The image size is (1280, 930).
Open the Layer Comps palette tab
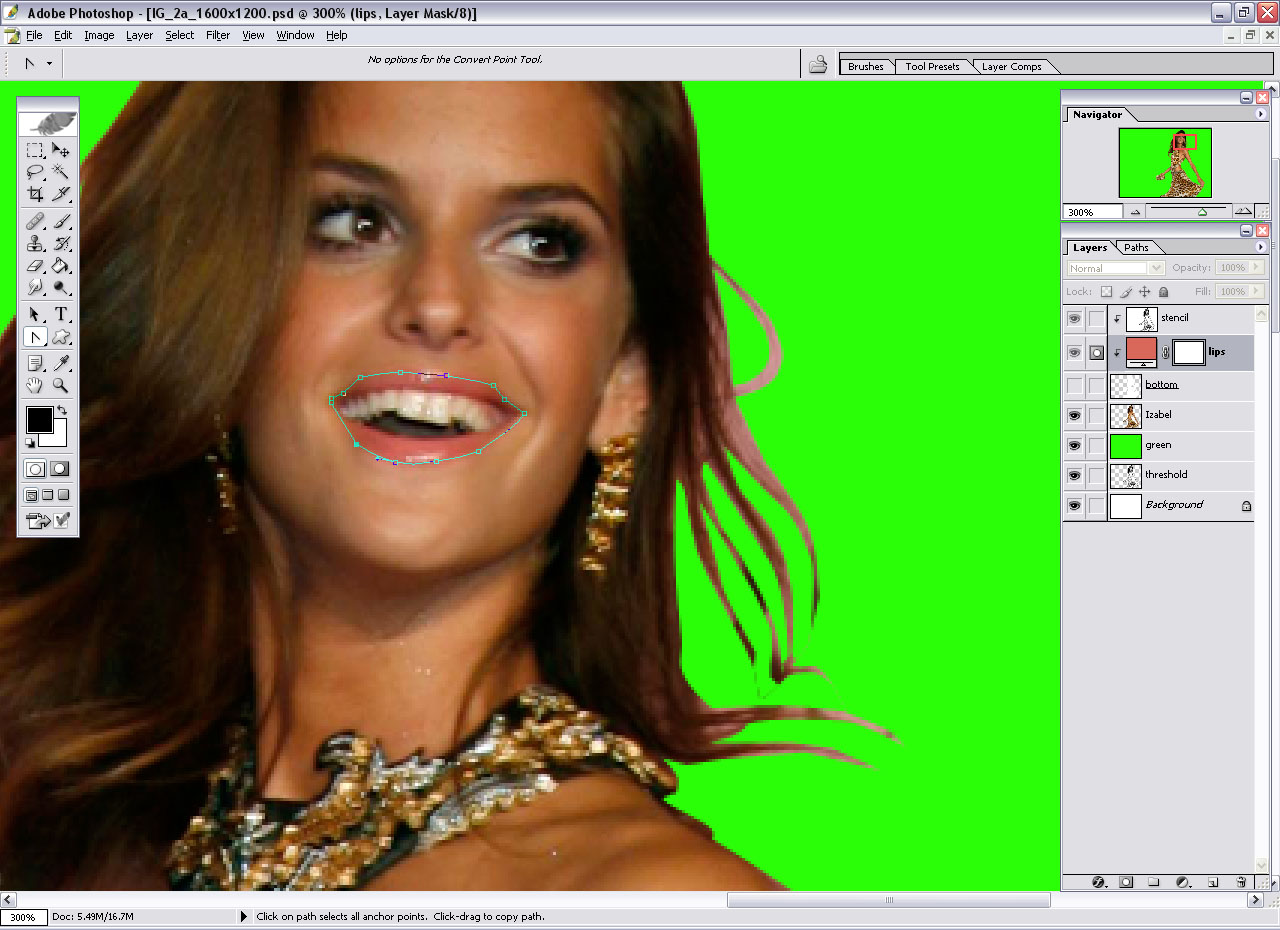coord(1011,67)
